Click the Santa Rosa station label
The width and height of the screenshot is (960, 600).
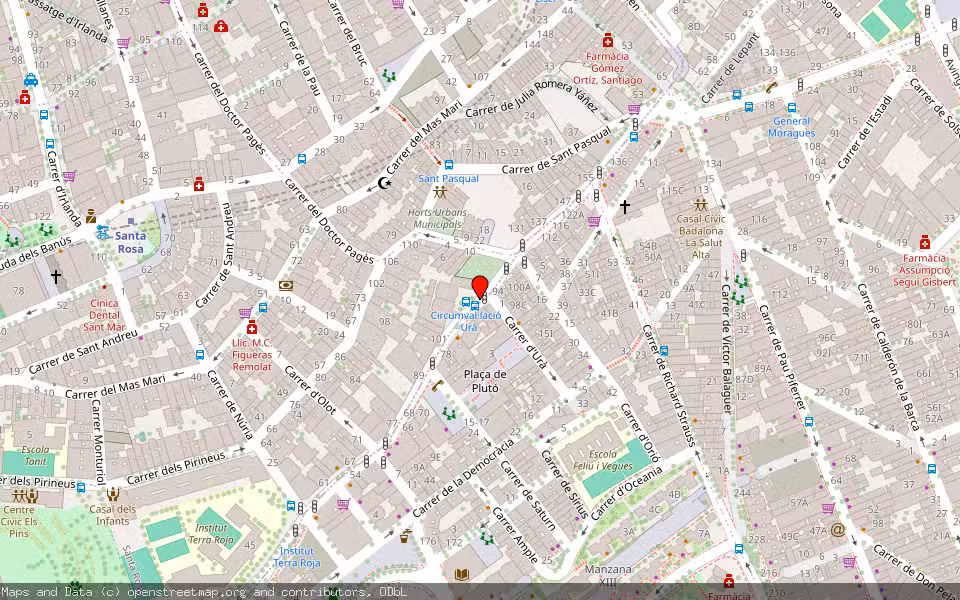point(130,242)
